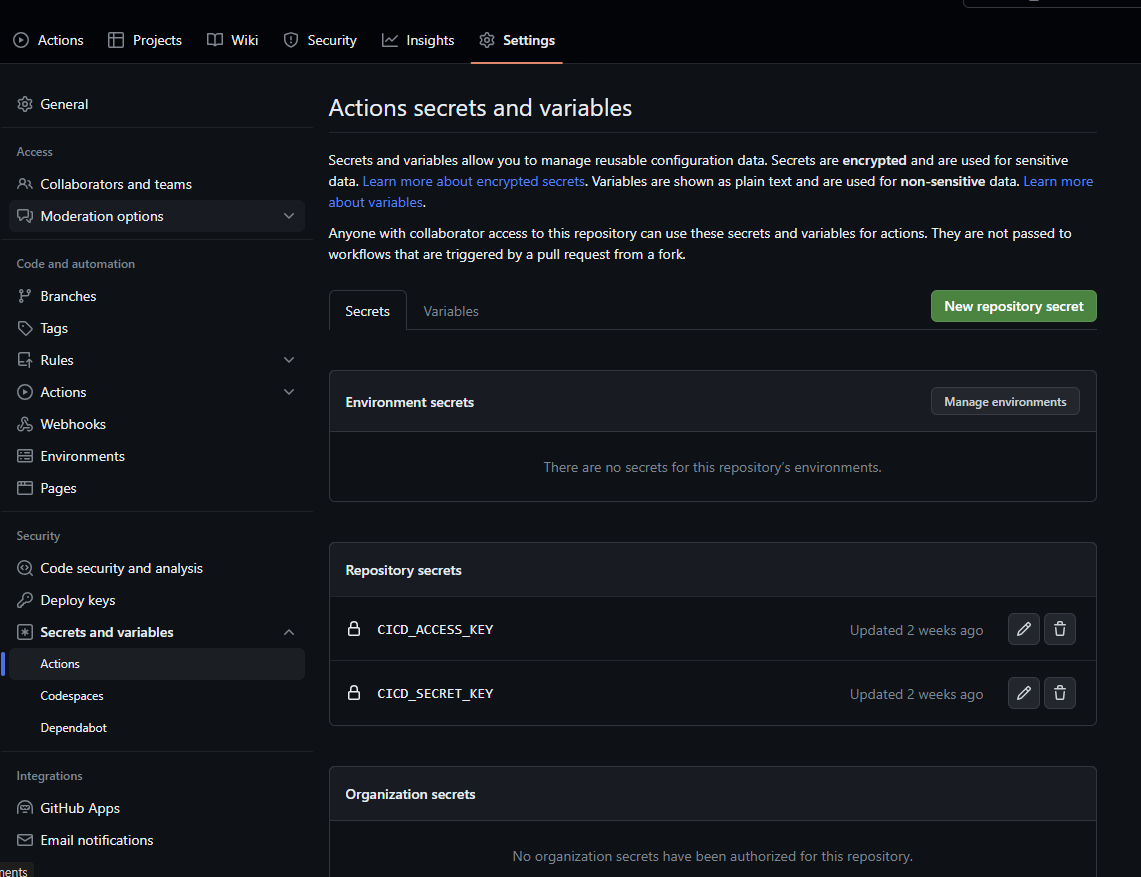The height and width of the screenshot is (877, 1141).
Task: Click the Projects table icon
Action: tap(116, 40)
